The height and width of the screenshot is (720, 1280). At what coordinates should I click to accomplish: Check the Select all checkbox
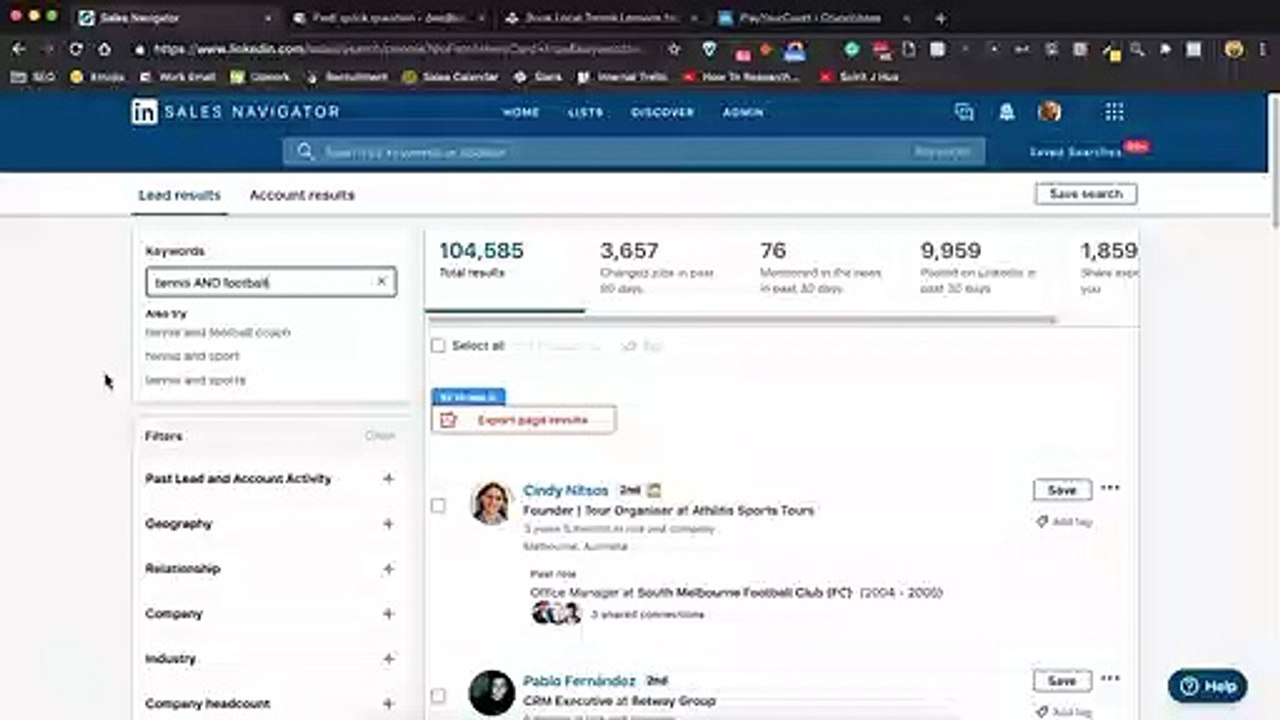[x=437, y=345]
